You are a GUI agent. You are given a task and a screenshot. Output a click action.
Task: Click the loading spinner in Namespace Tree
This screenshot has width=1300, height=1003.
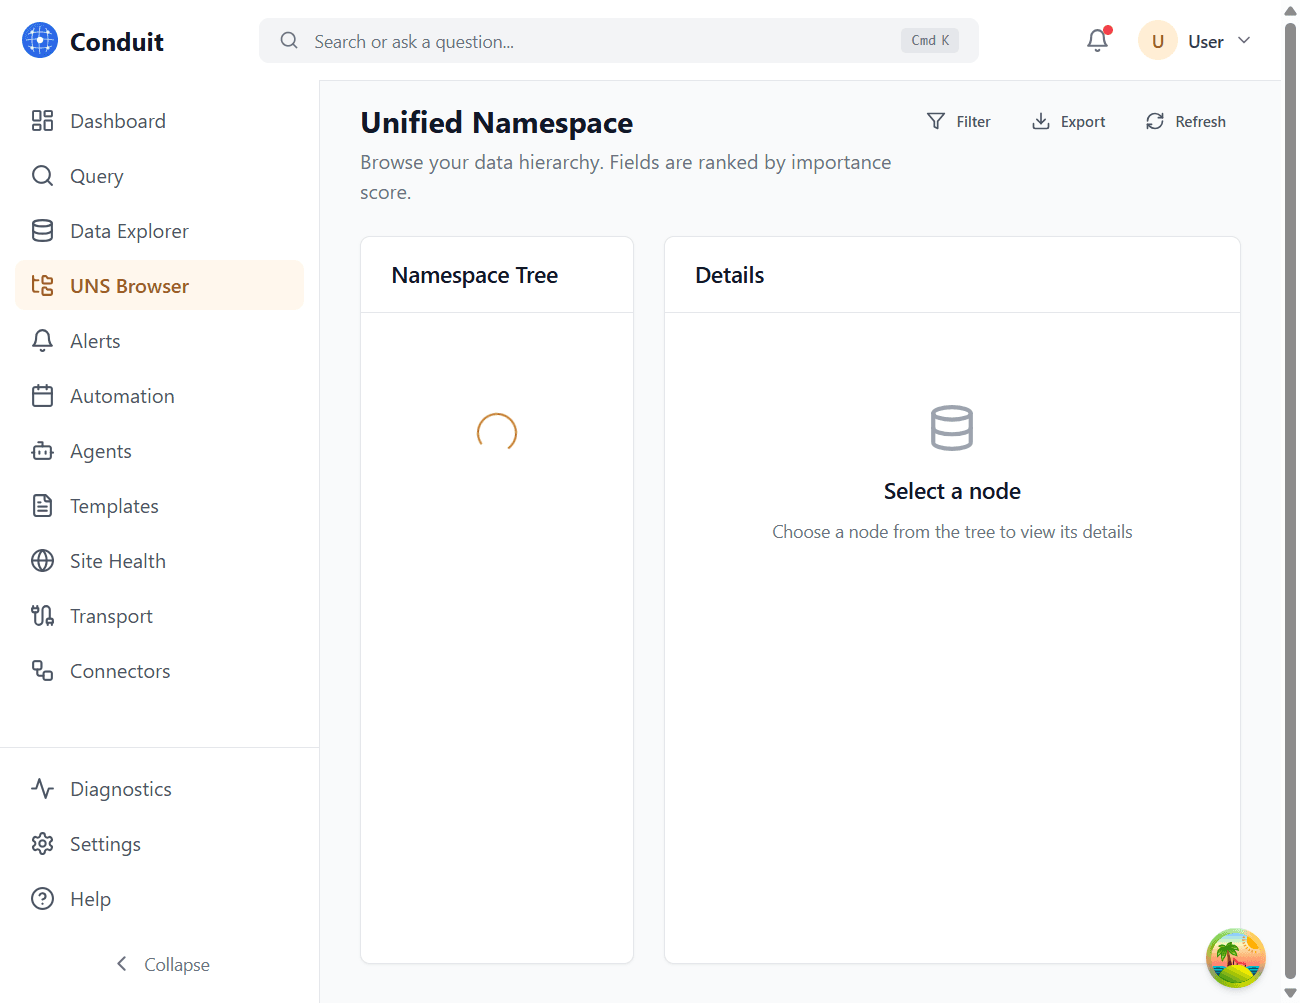coord(496,433)
